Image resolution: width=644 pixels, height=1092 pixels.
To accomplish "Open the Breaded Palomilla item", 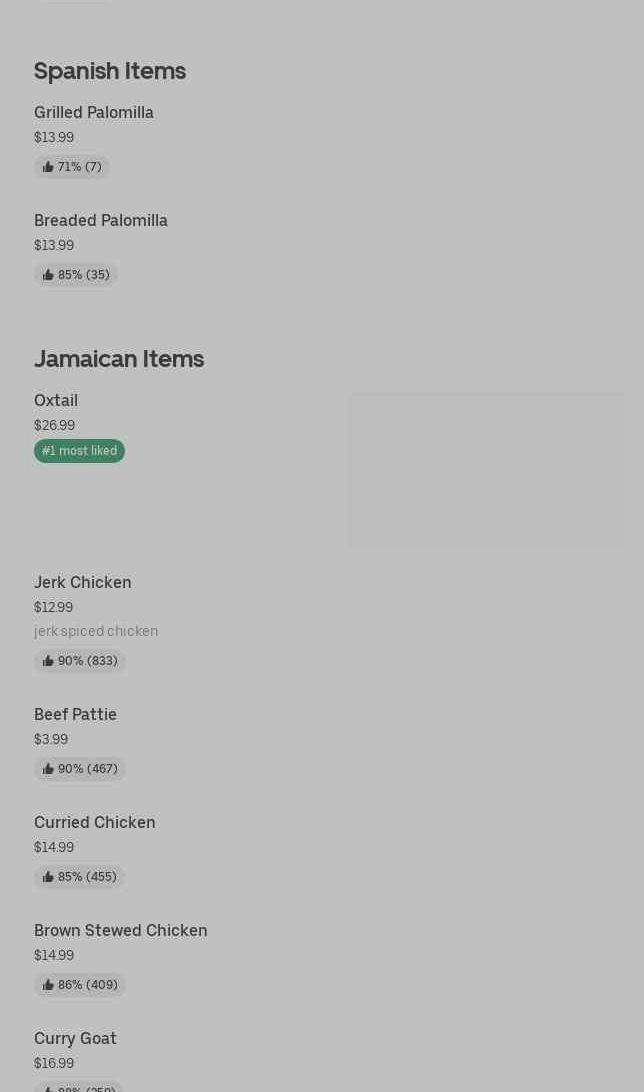I will tap(101, 220).
